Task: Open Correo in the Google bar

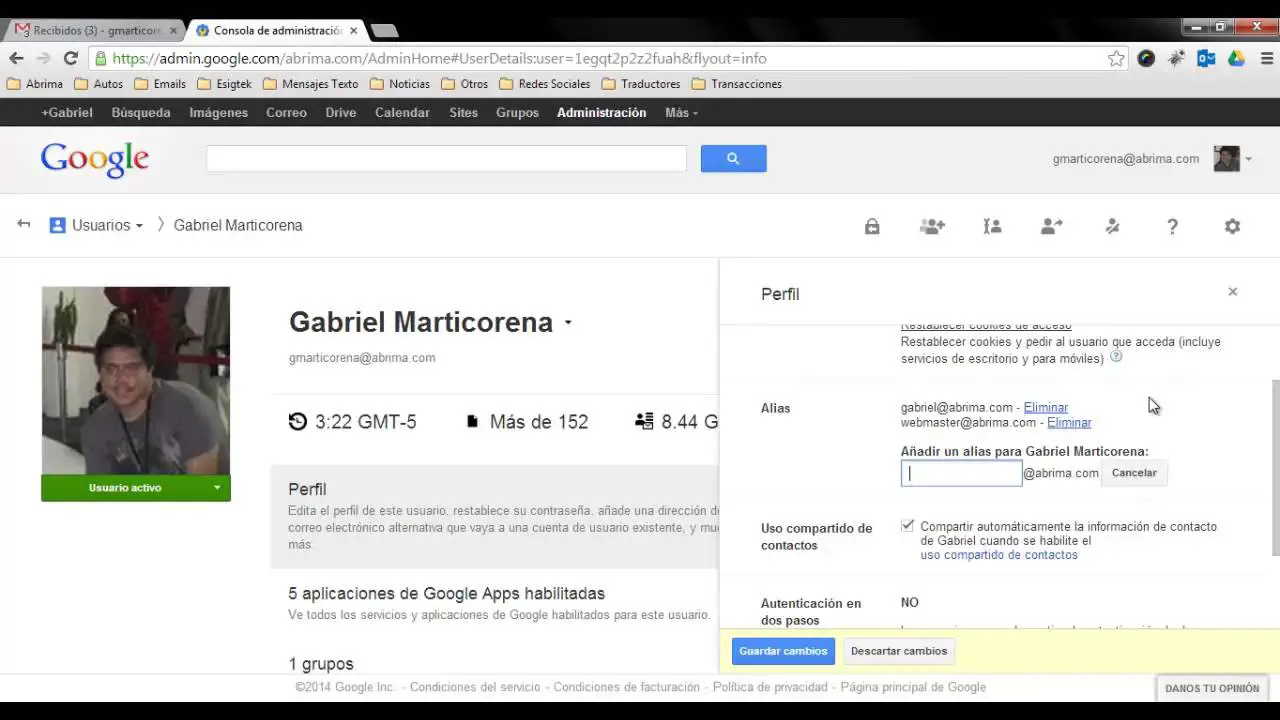Action: [286, 113]
